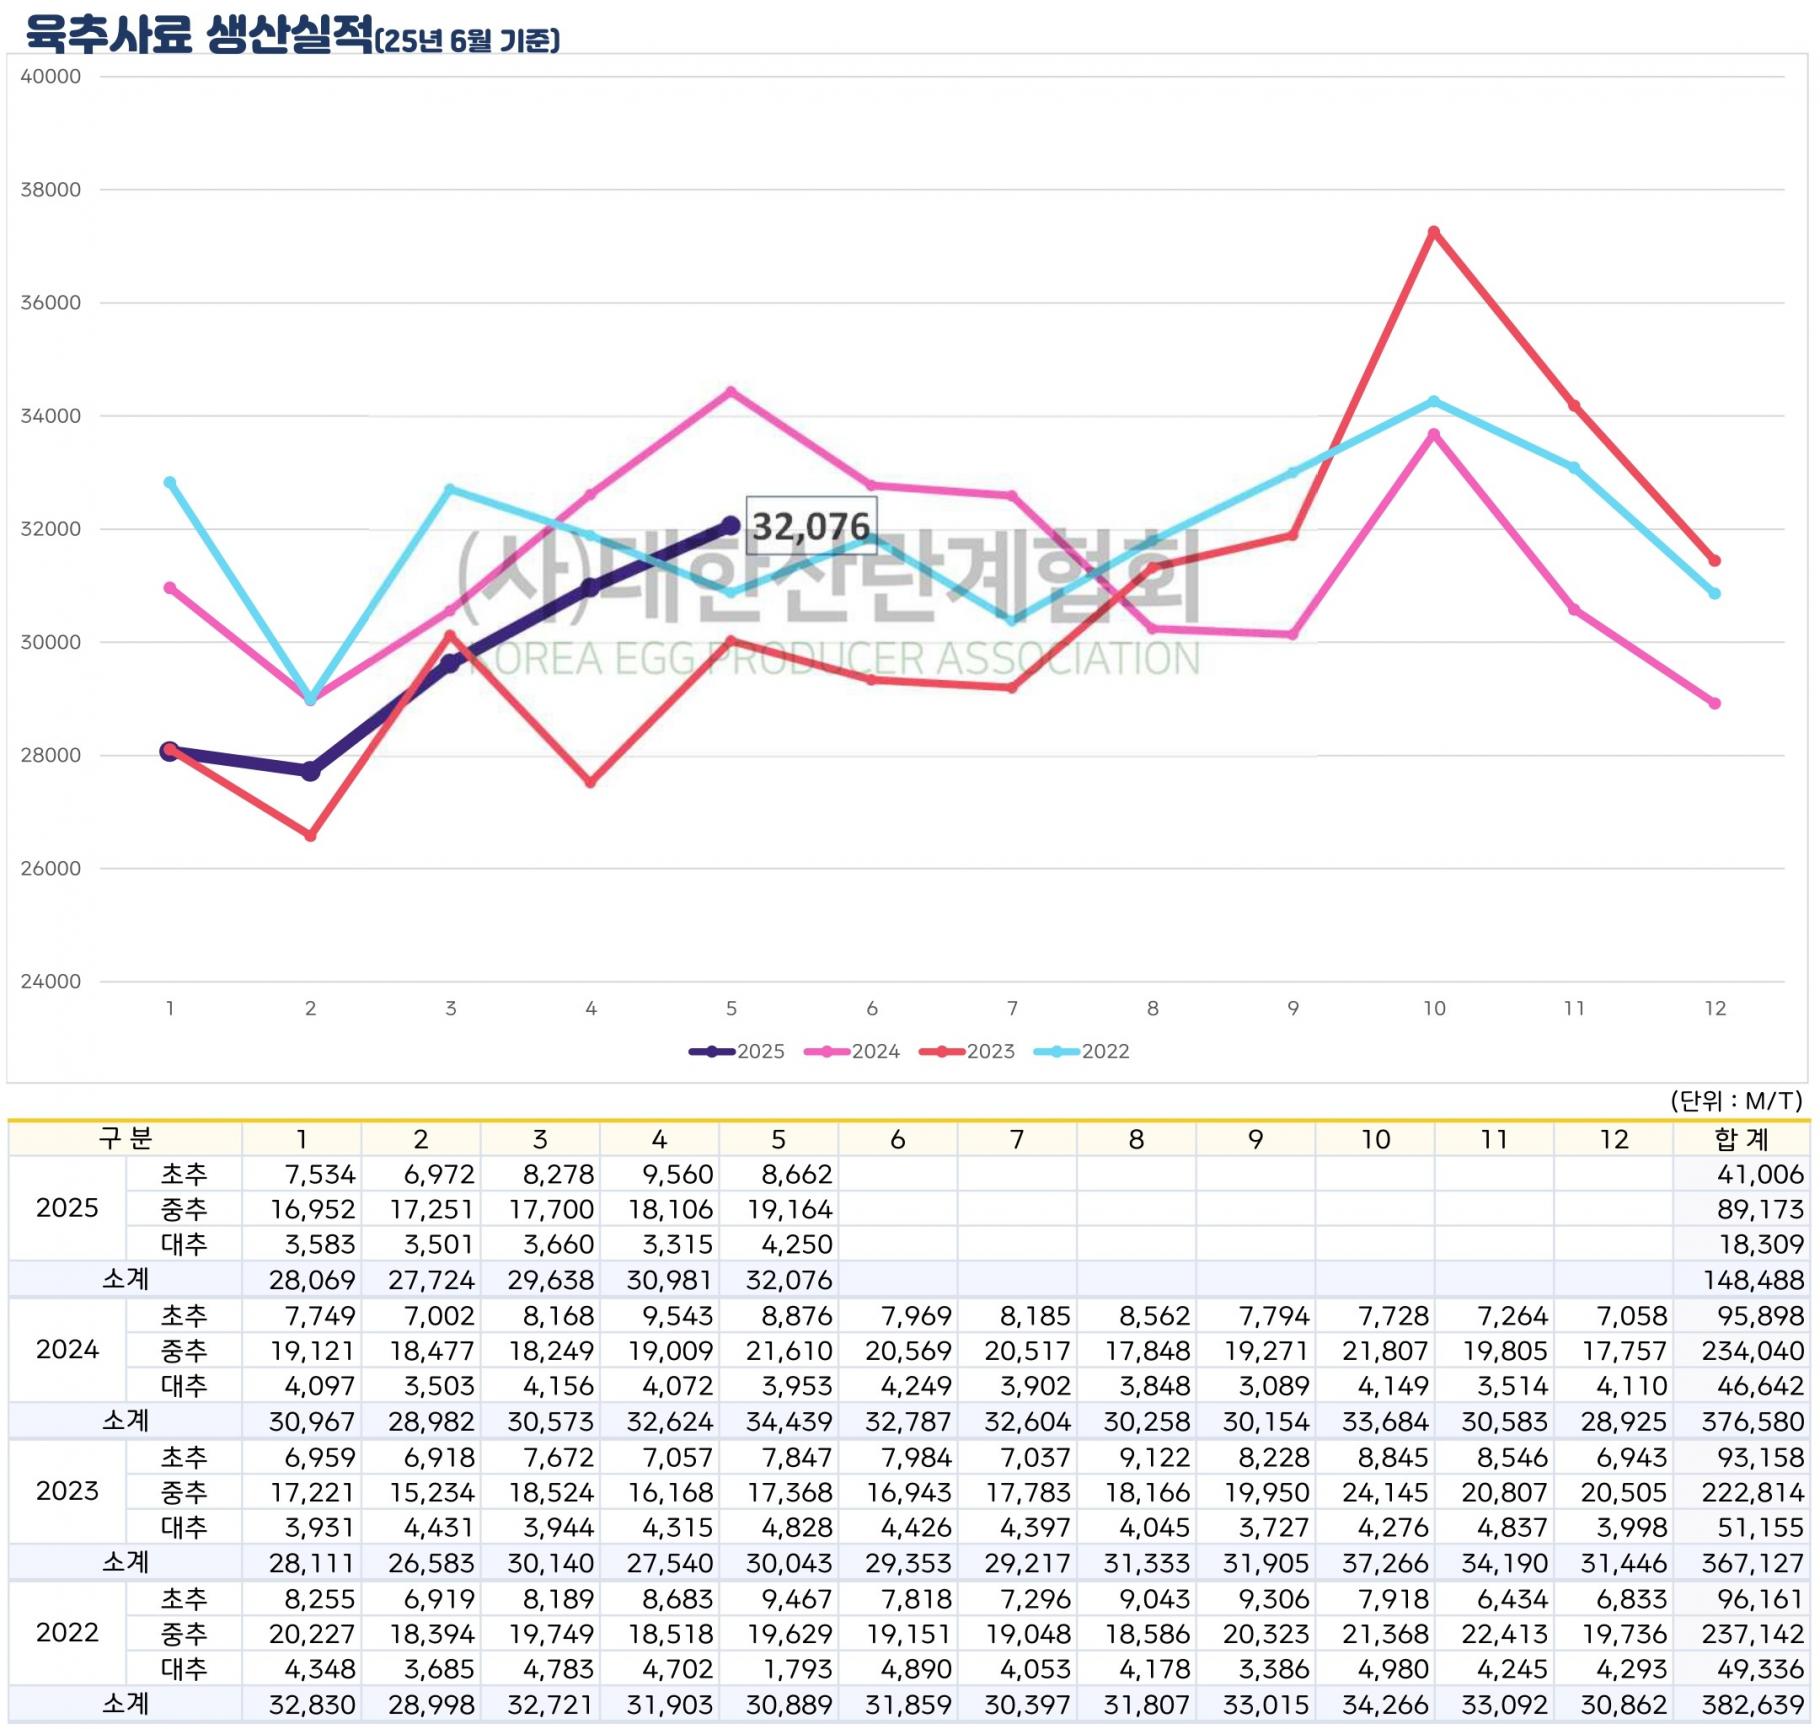Image resolution: width=1820 pixels, height=1729 pixels.
Task: Select the 2022 year row label
Action: [x=67, y=1633]
